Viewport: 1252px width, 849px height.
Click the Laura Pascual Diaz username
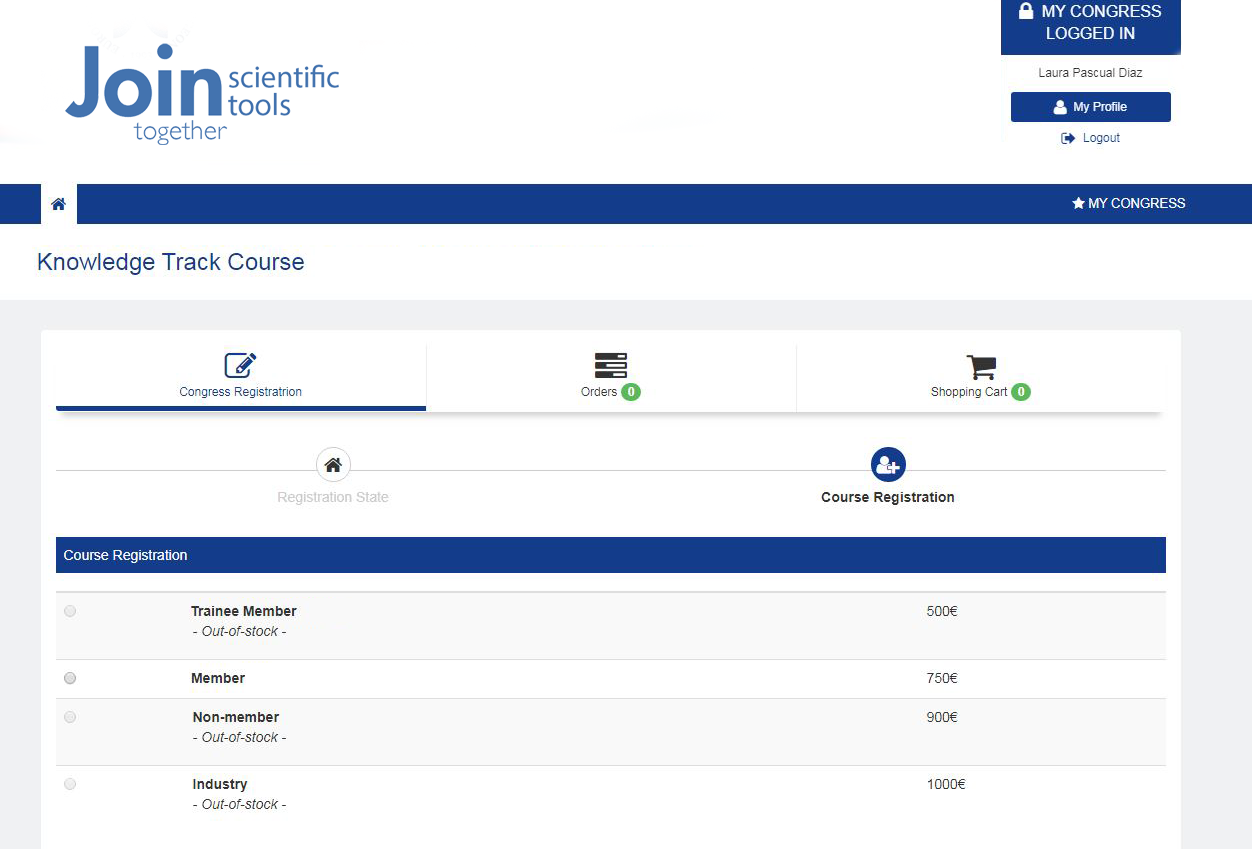[x=1091, y=73]
